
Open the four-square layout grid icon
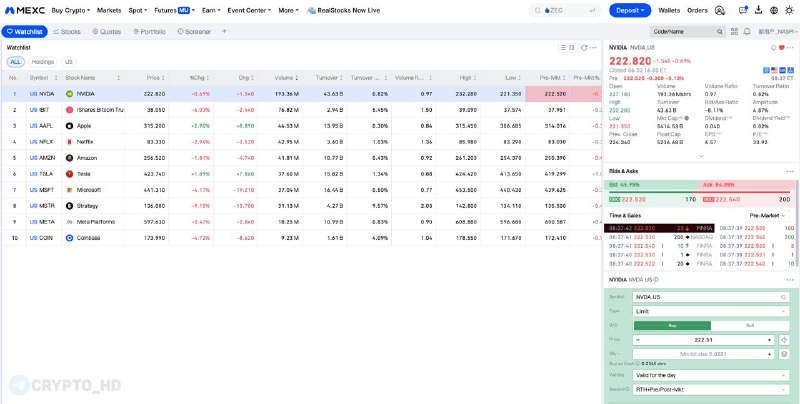click(x=734, y=32)
